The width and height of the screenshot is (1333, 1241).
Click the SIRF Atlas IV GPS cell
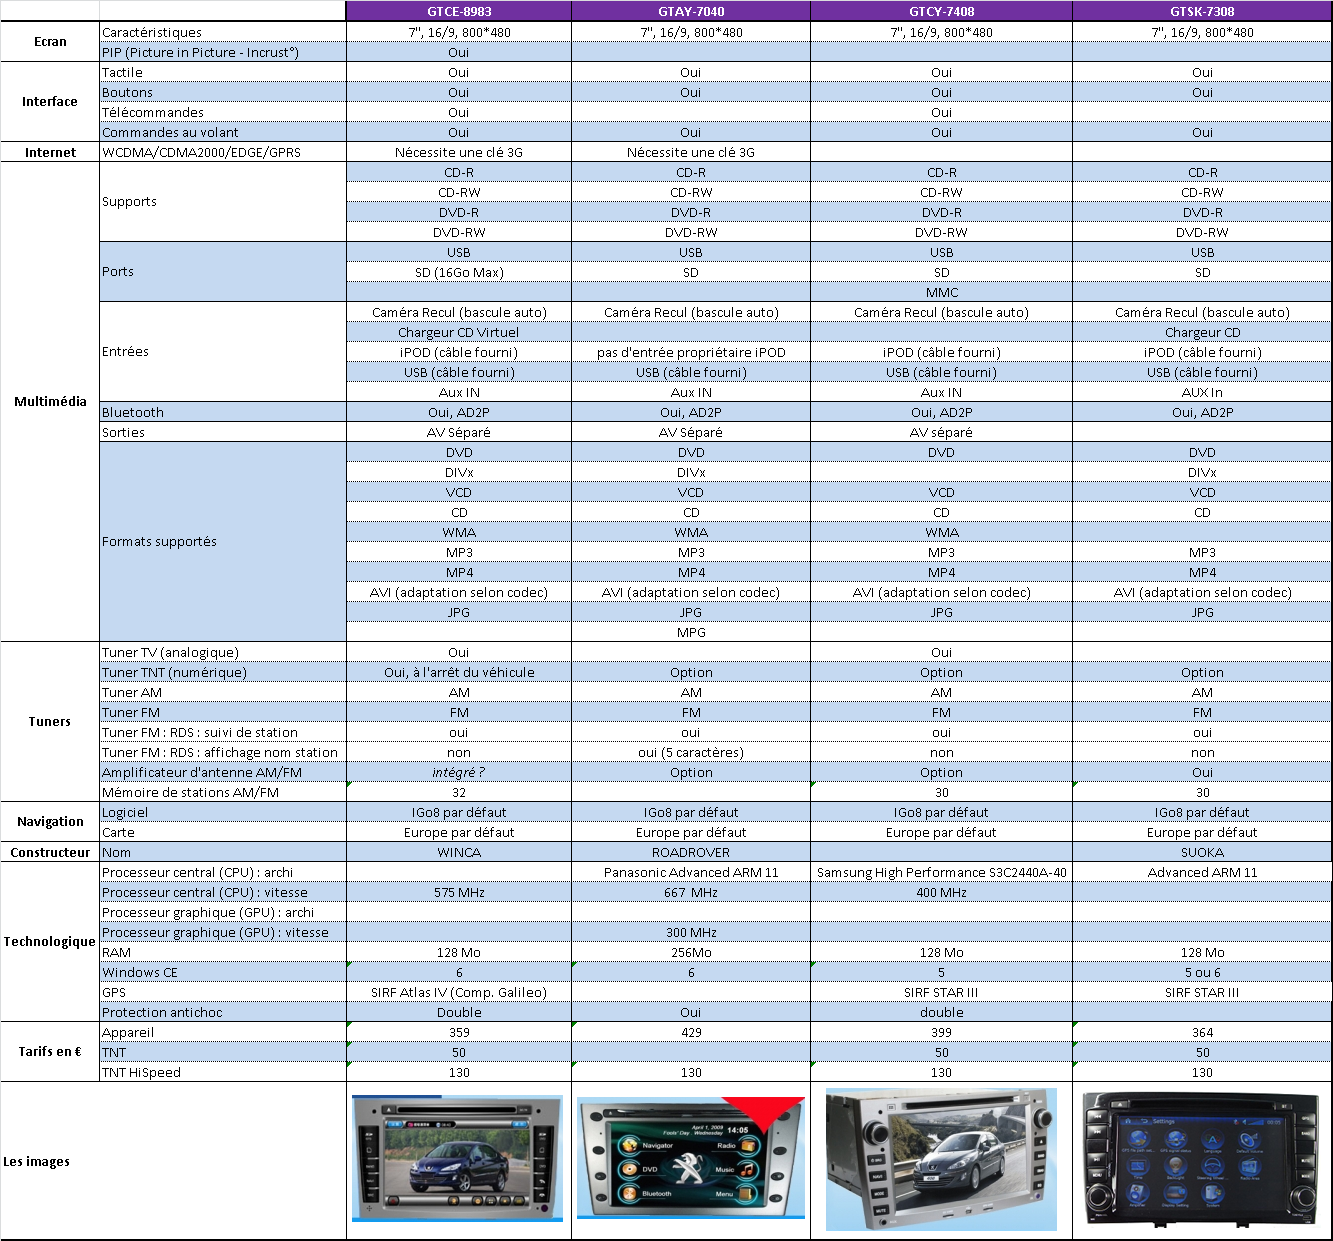[x=459, y=992]
